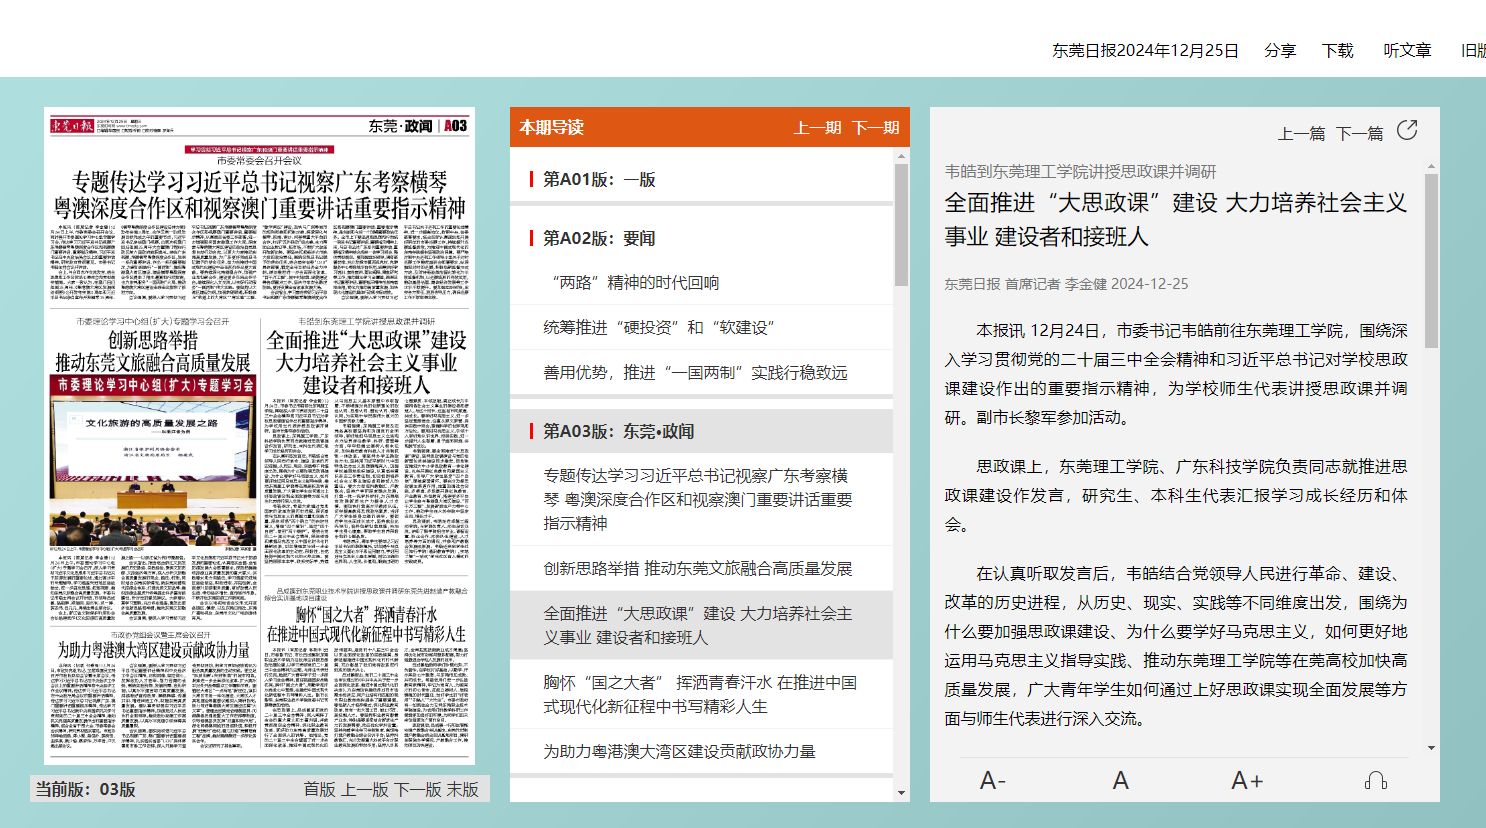
Task: Go to next issue 下一期
Action: pyautogui.click(x=875, y=128)
